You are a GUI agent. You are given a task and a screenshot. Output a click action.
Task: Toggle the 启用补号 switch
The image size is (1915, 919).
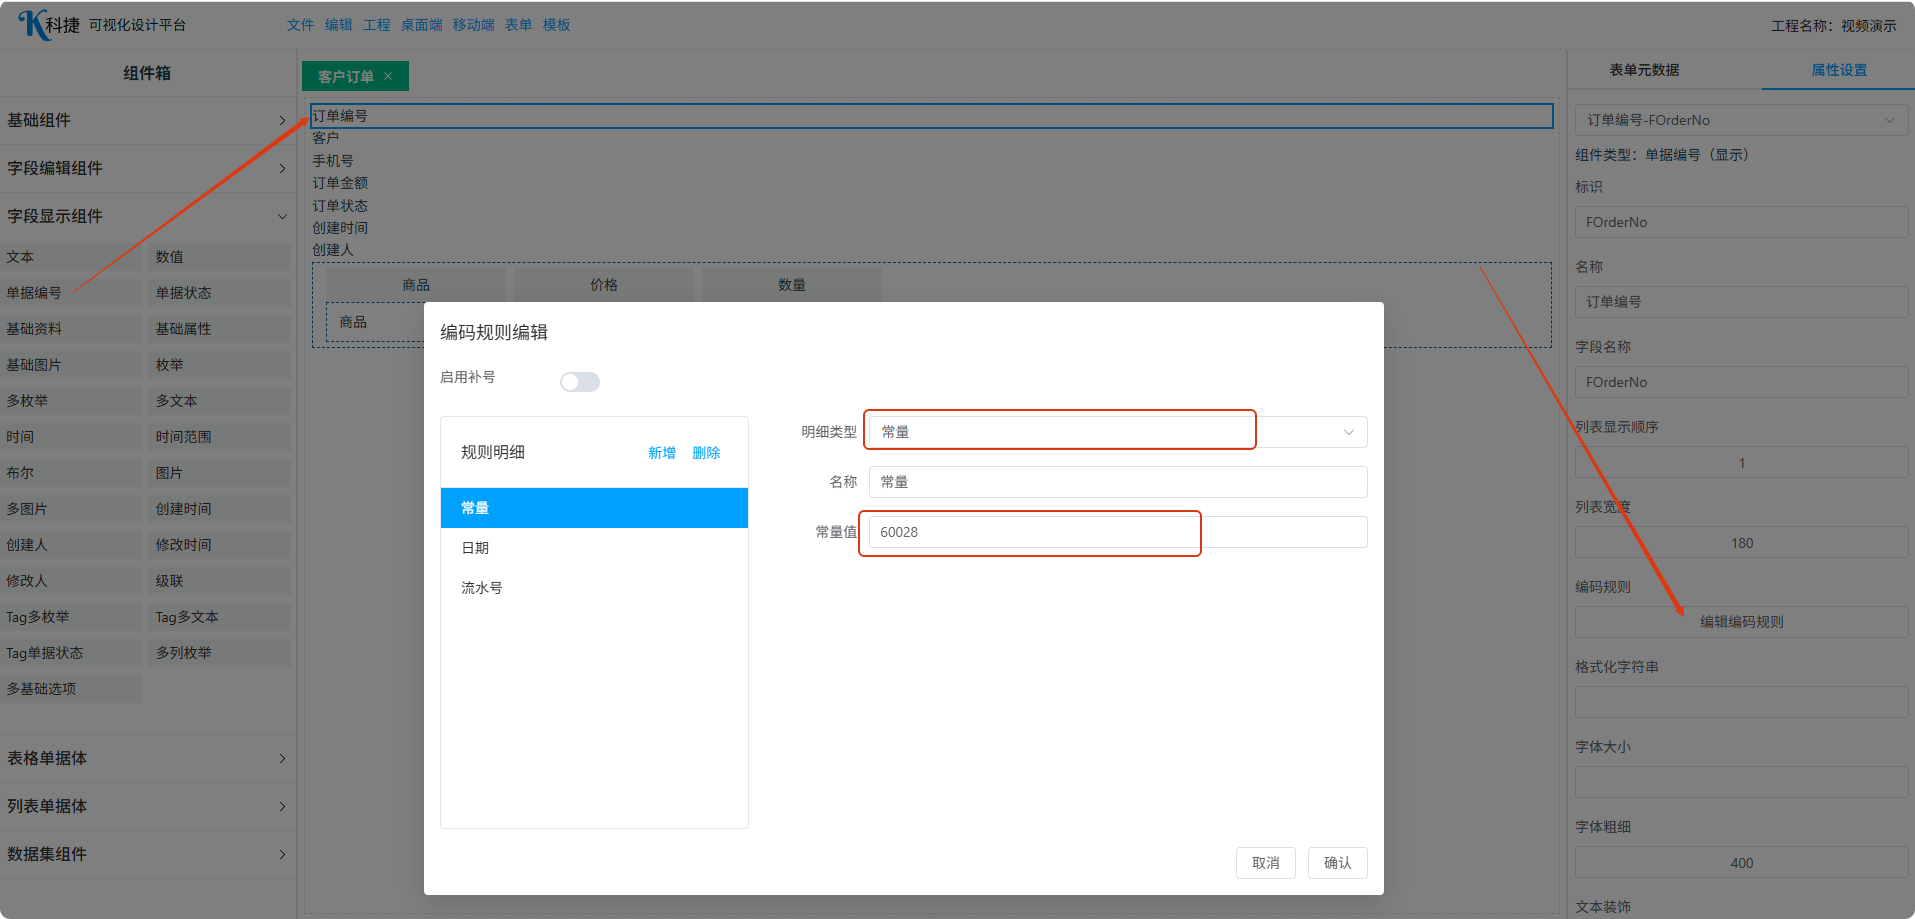click(579, 382)
